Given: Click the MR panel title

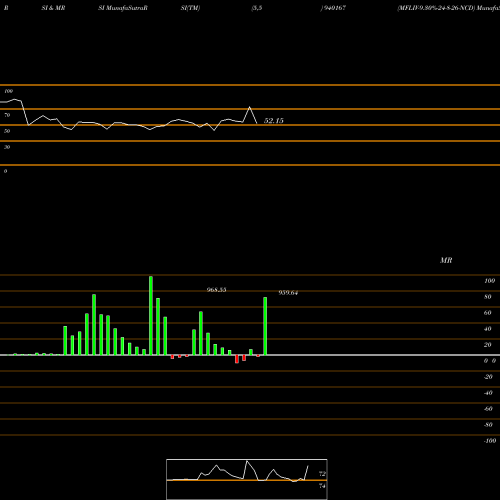Looking at the screenshot, I should 446,260.
